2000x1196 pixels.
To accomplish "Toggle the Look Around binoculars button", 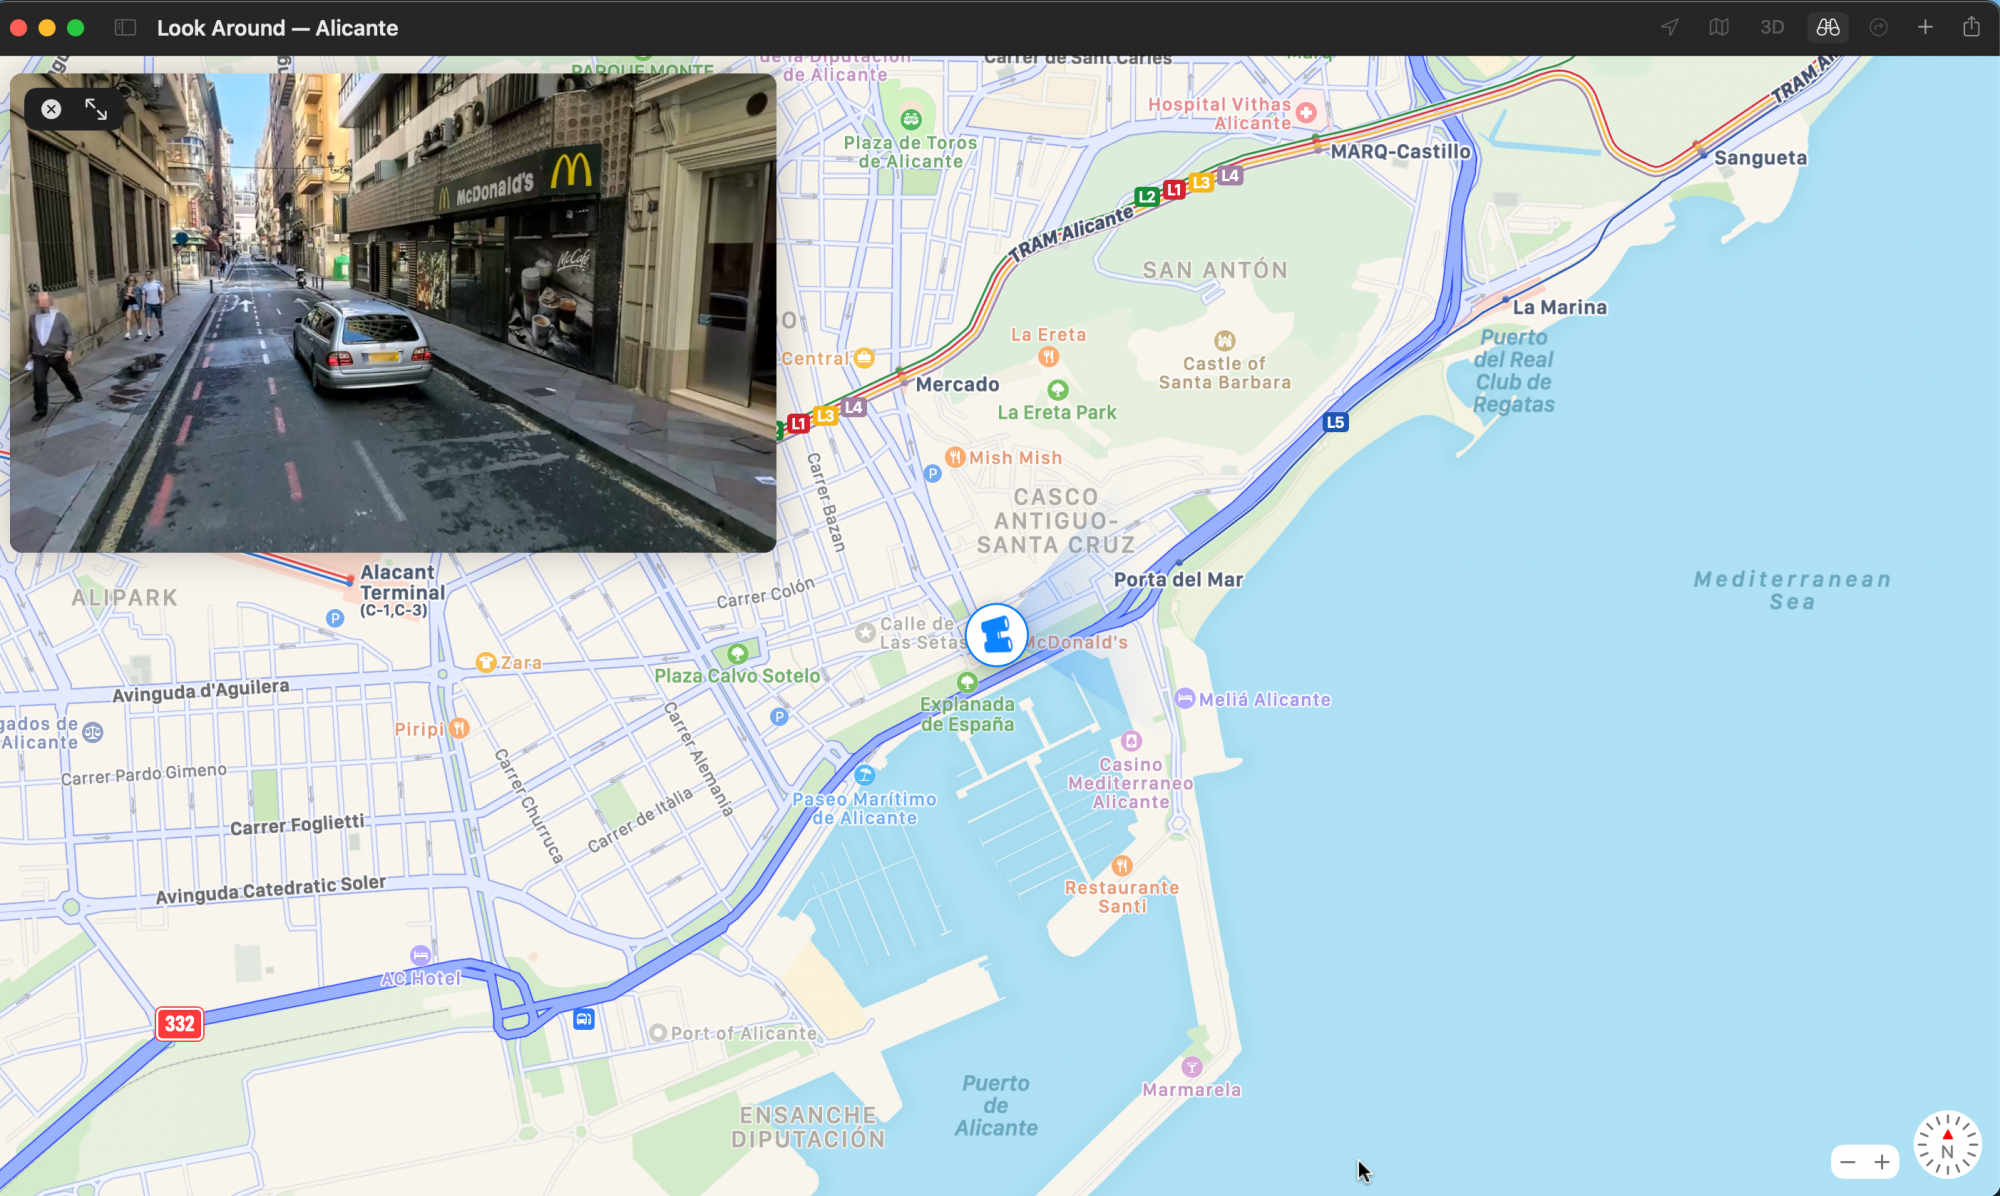I will point(1828,28).
